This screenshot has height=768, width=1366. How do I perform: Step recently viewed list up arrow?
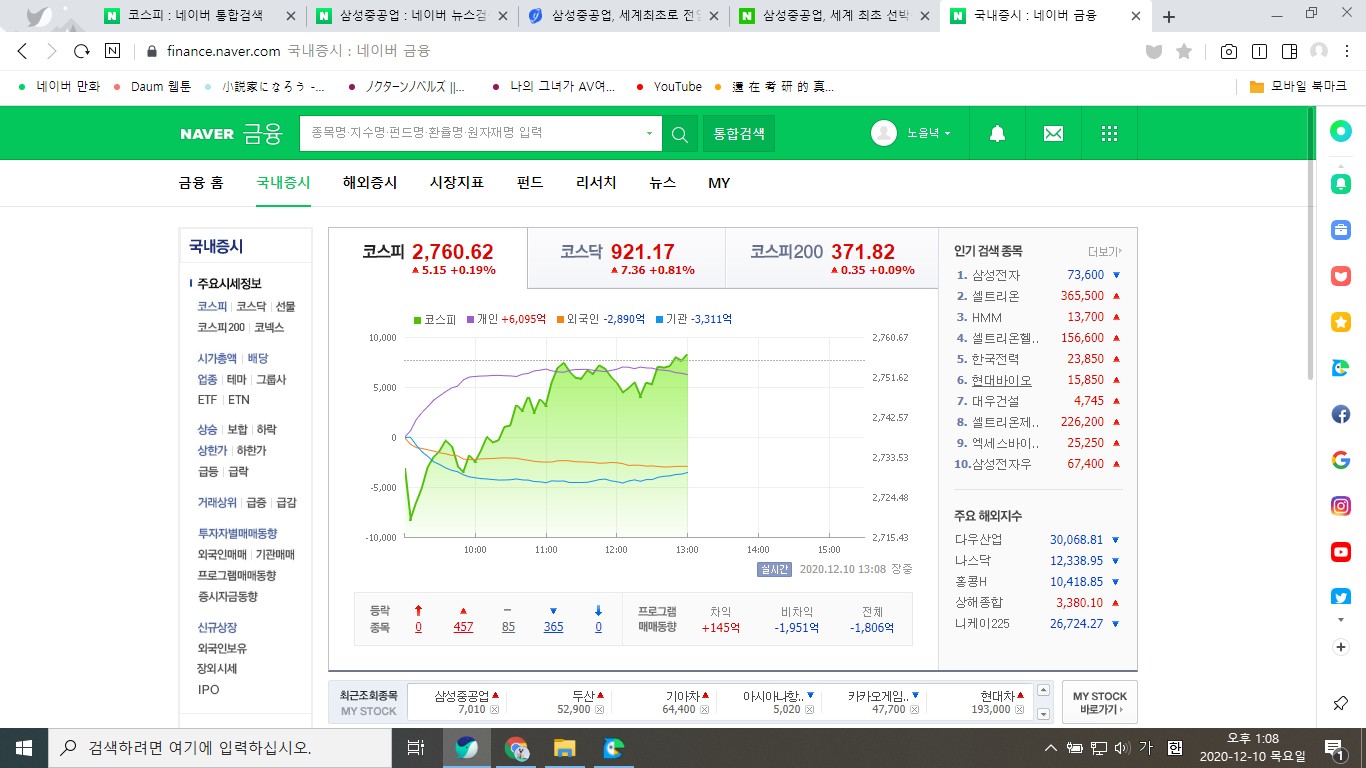pos(1044,690)
